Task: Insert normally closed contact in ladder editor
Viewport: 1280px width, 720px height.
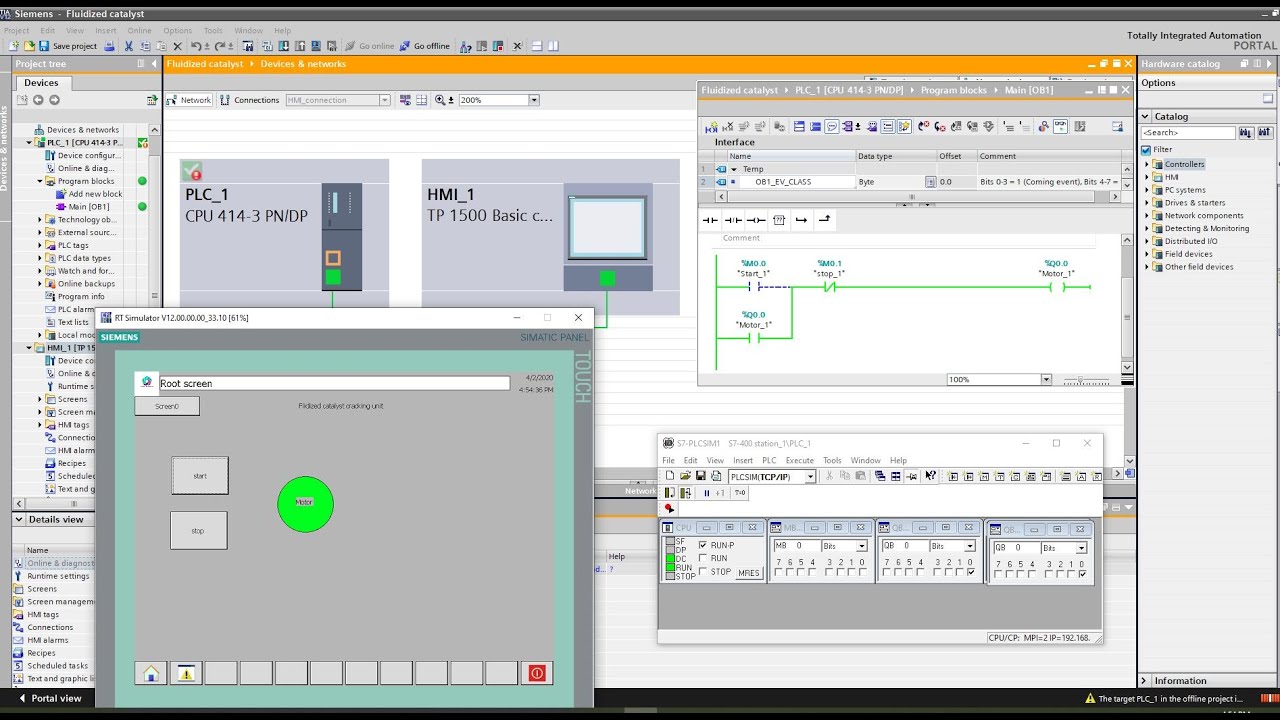Action: [733, 220]
